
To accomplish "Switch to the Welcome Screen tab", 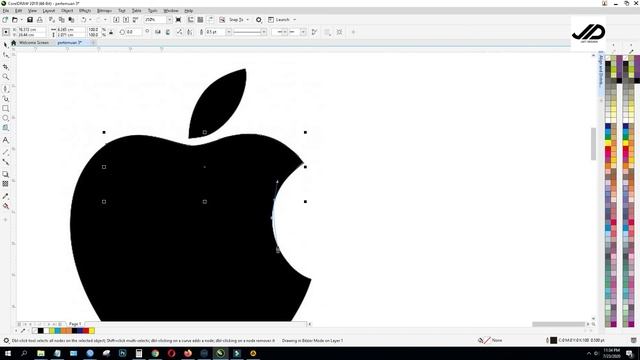I will click(34, 42).
